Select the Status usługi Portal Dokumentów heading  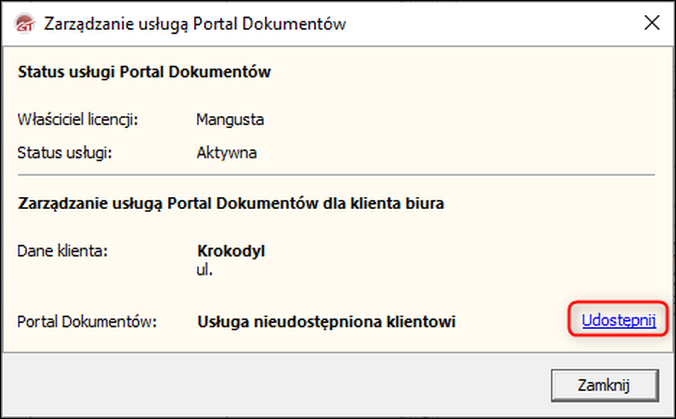(x=145, y=72)
